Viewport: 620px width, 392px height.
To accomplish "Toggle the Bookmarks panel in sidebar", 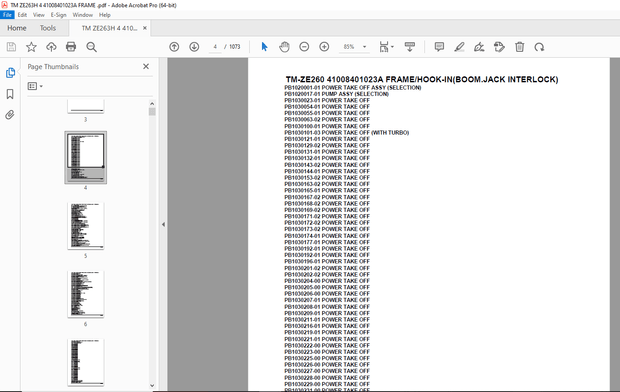I will (x=10, y=94).
